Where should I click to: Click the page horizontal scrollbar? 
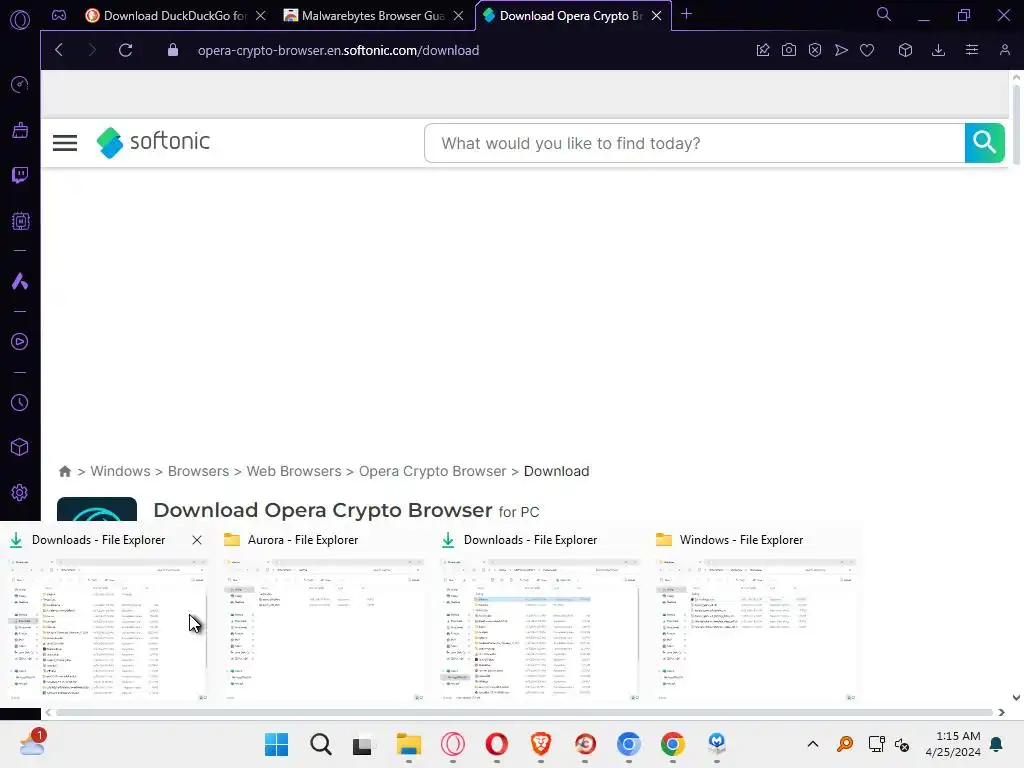point(524,712)
